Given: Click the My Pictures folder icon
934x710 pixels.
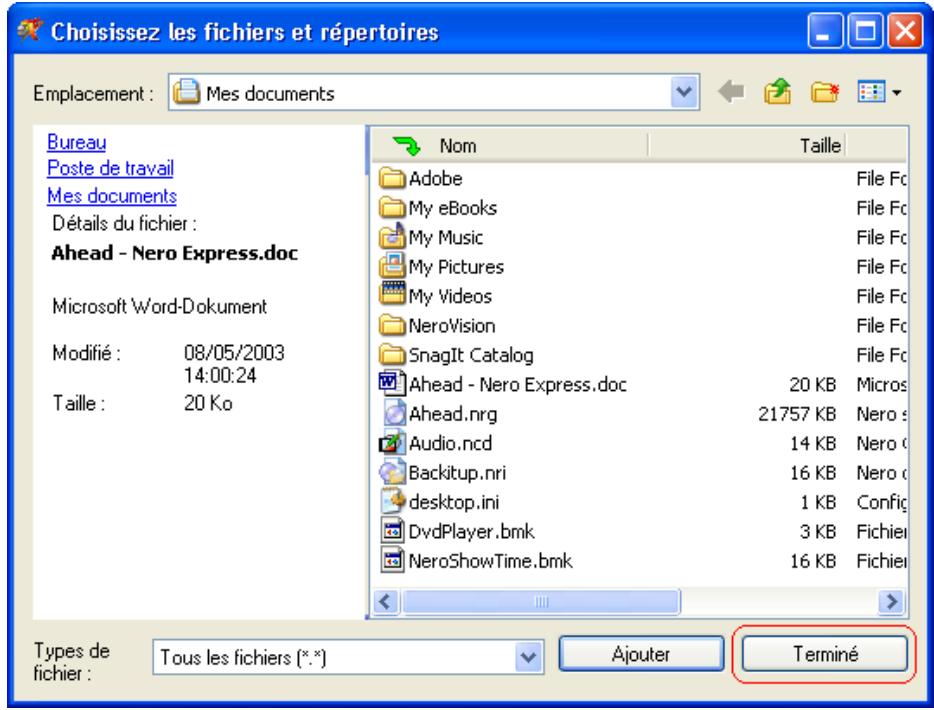Looking at the screenshot, I should 392,266.
